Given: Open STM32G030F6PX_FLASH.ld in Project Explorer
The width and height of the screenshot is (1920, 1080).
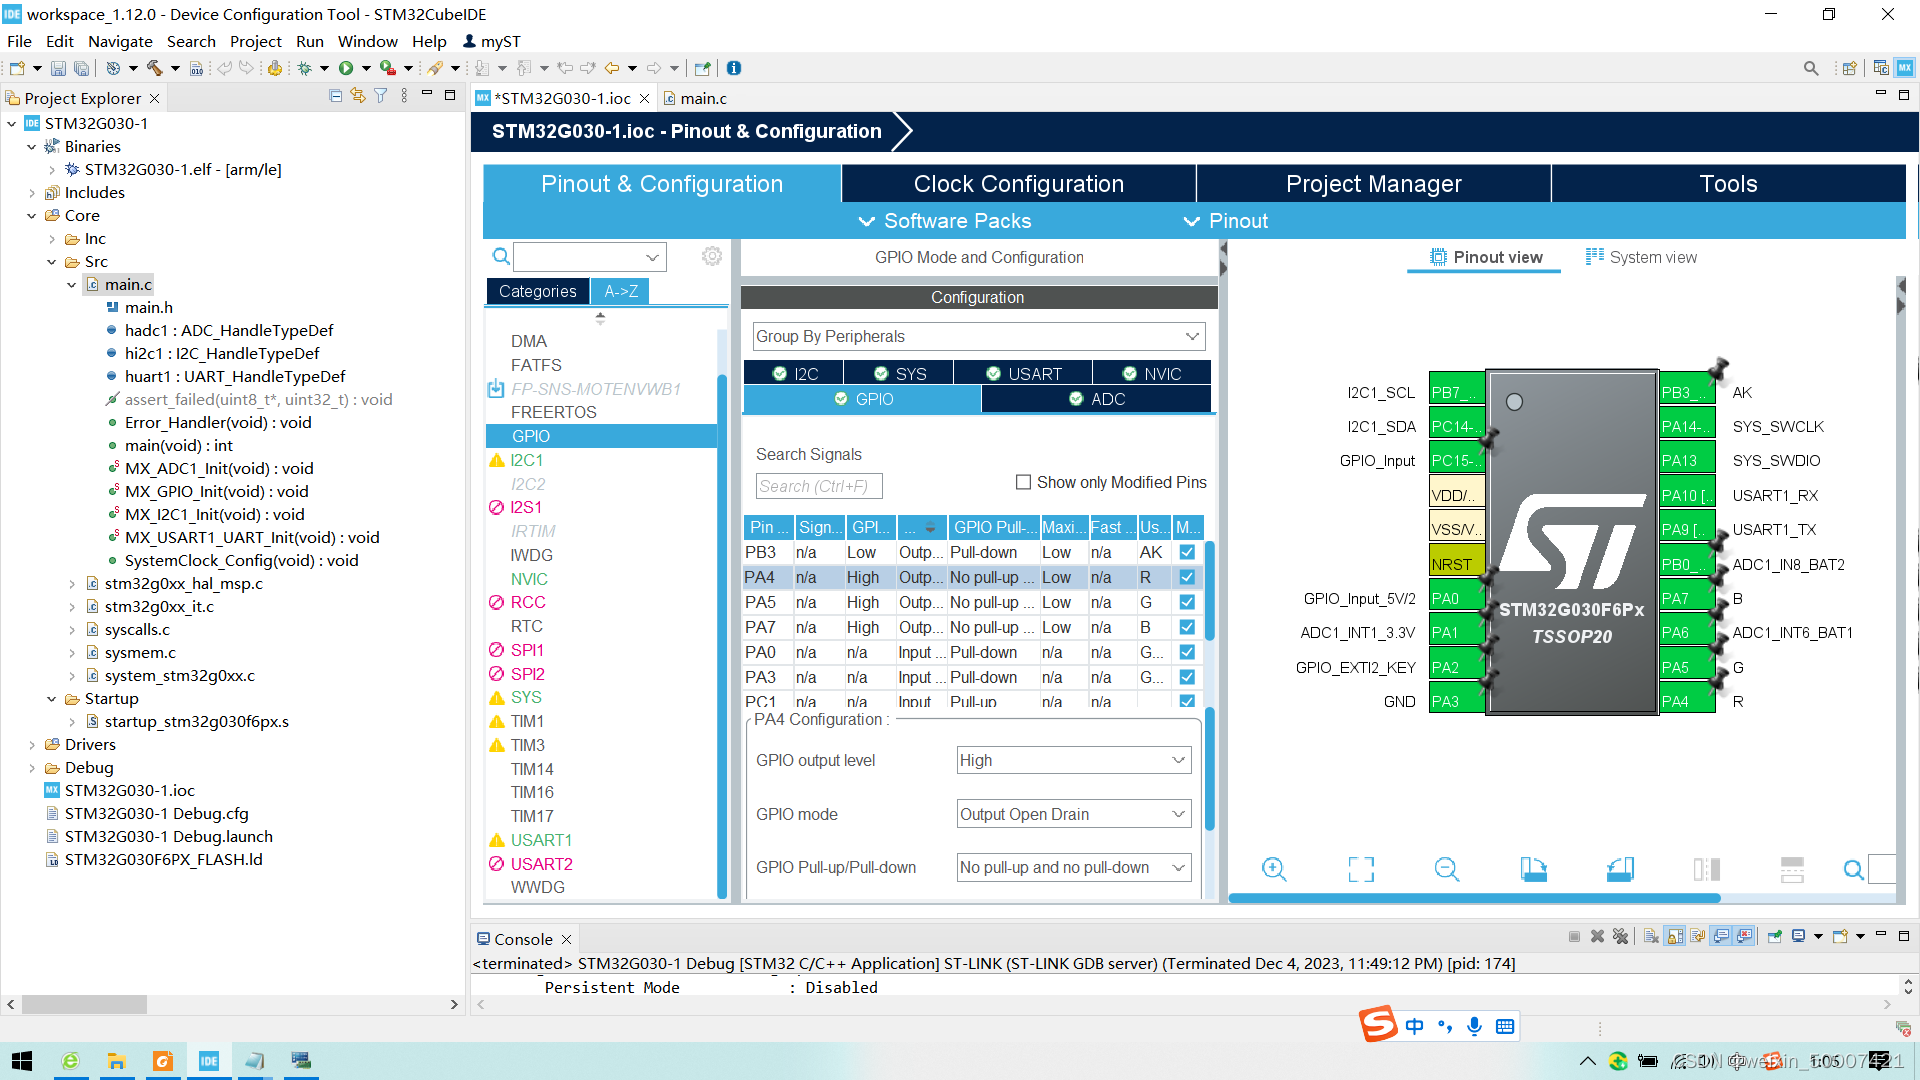Looking at the screenshot, I should [163, 859].
